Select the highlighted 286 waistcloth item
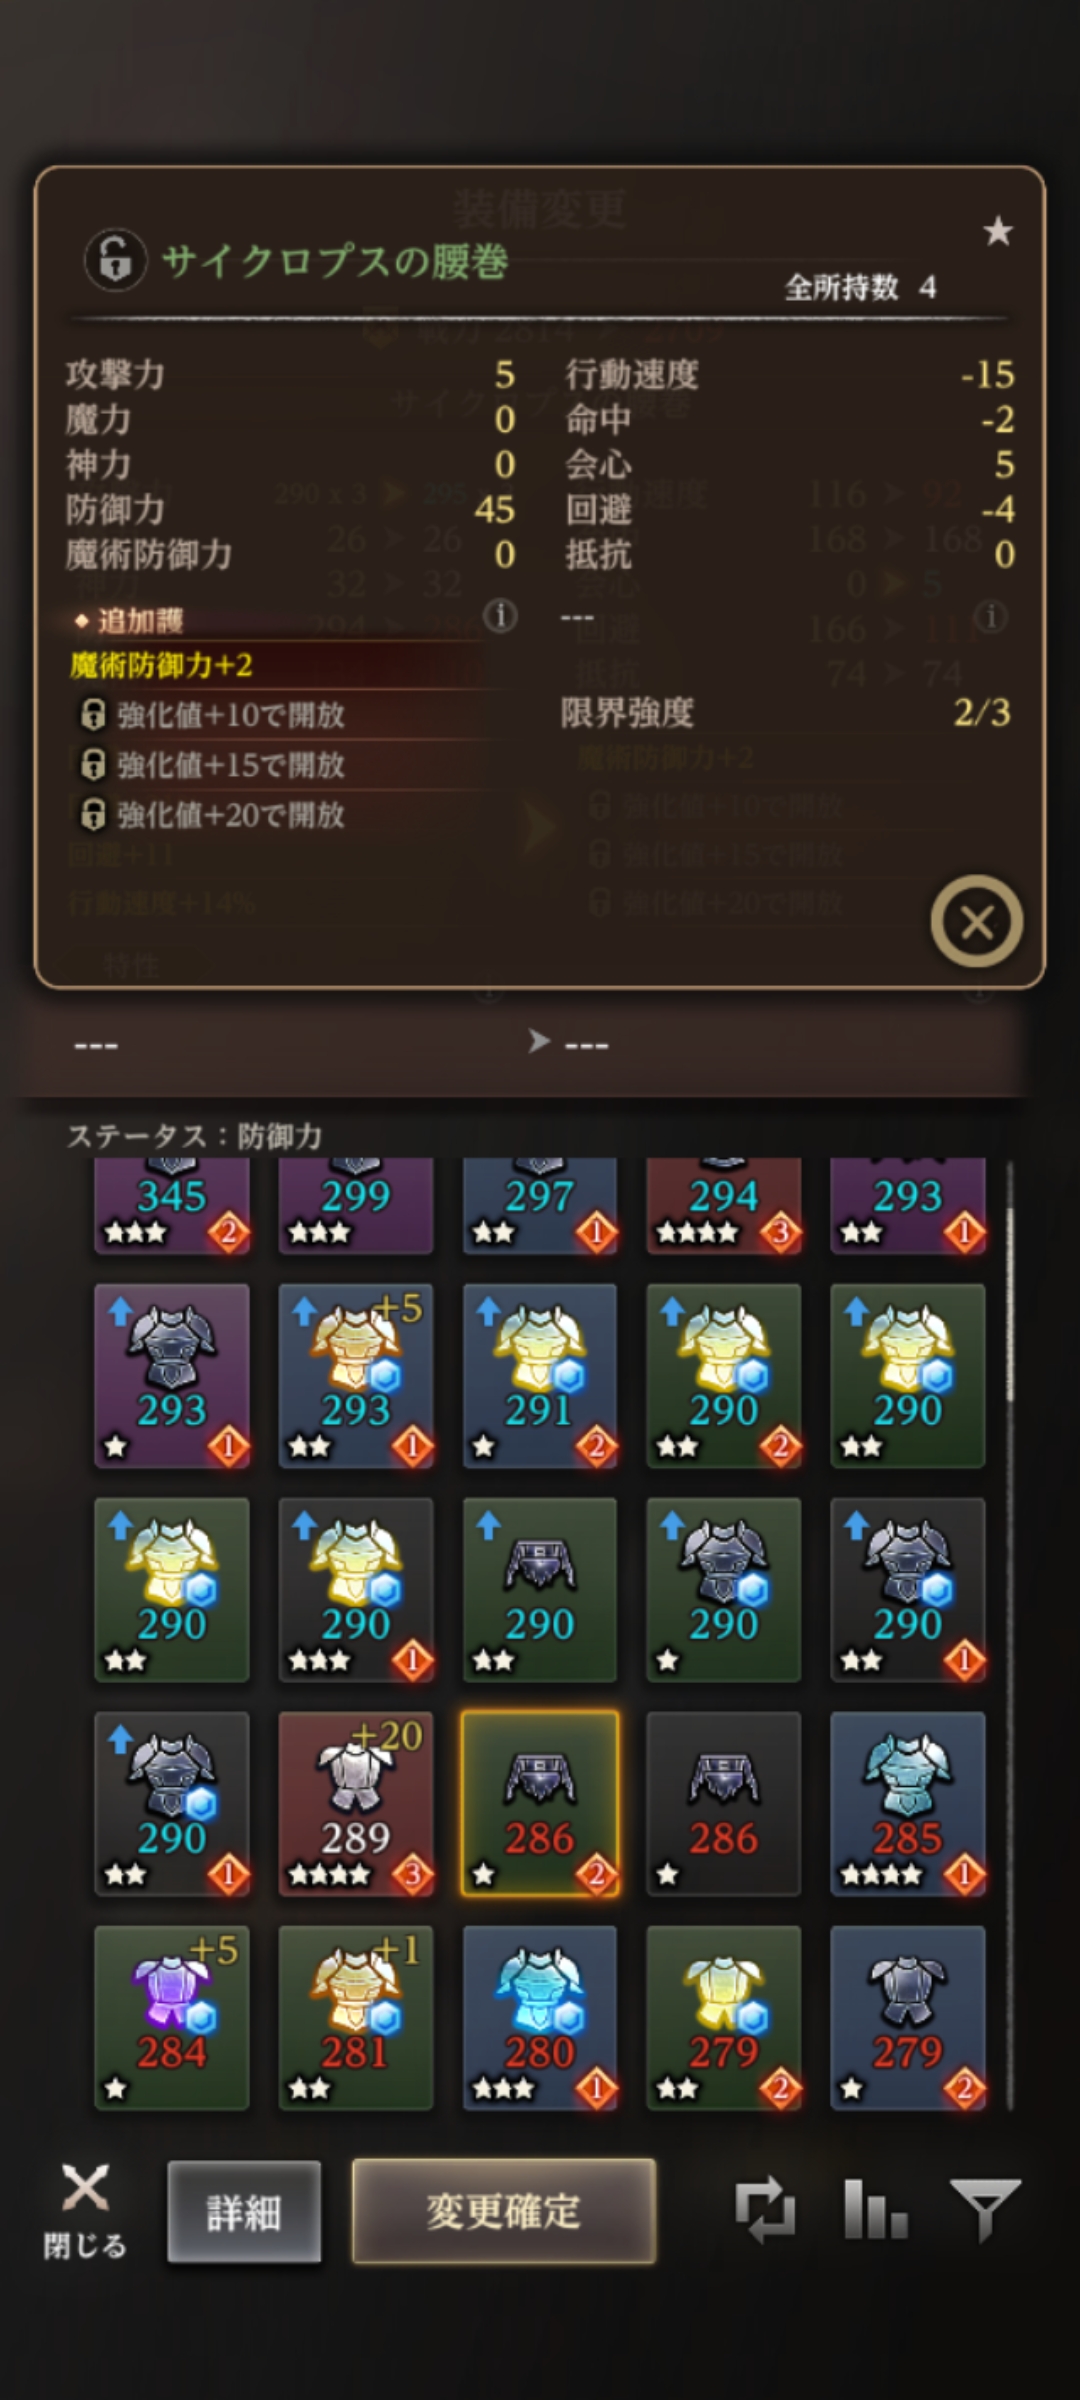This screenshot has width=1080, height=2400. (540, 1804)
